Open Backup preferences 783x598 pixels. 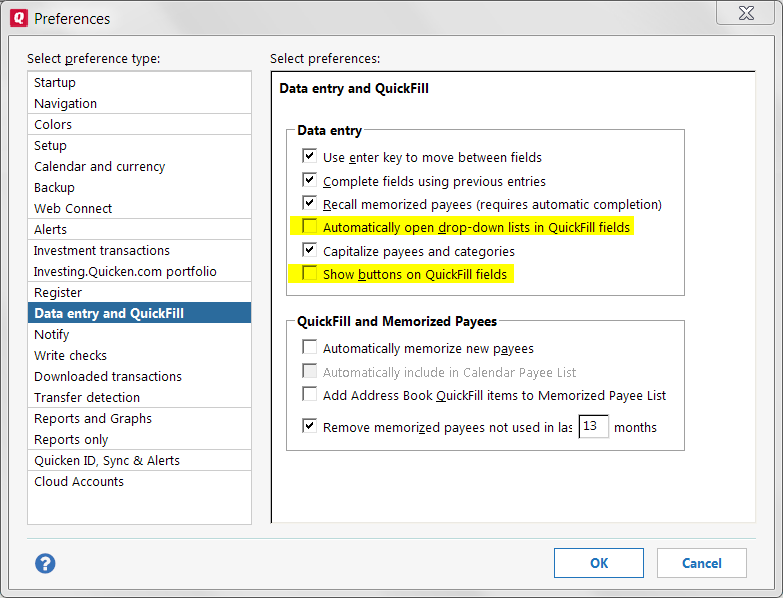click(139, 187)
